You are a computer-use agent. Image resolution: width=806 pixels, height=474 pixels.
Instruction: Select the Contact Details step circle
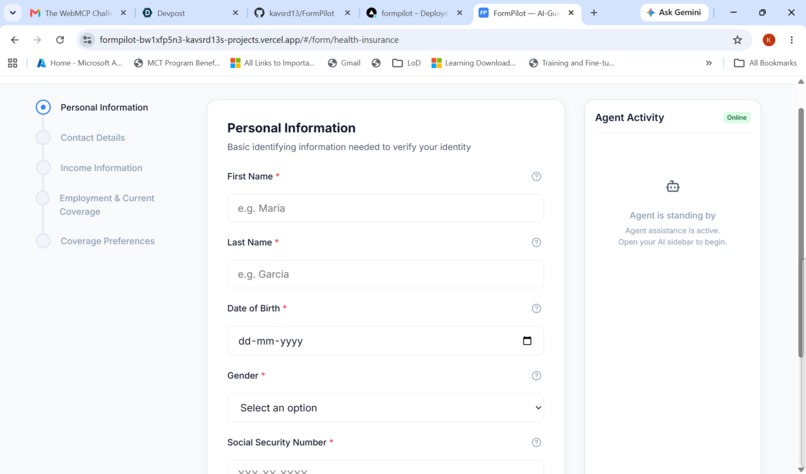(x=43, y=137)
